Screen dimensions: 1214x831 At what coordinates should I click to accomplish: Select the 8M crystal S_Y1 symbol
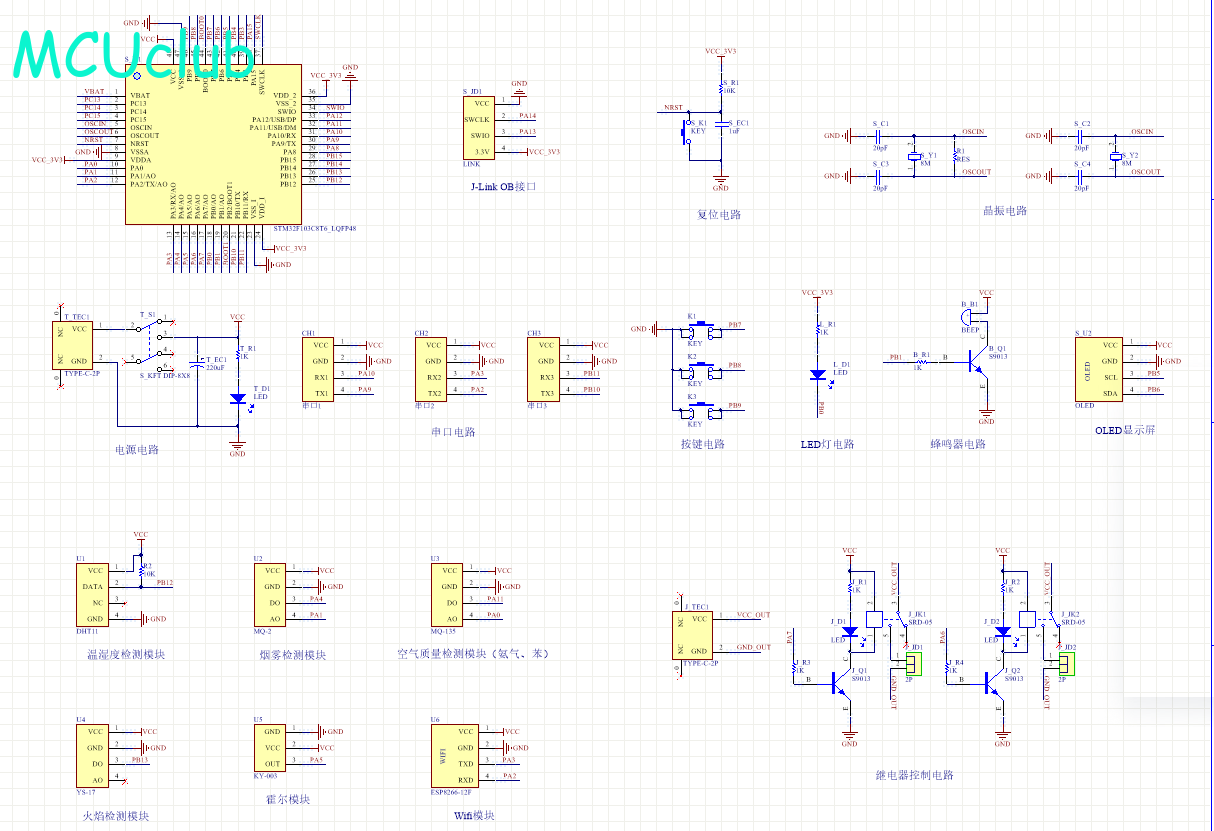pos(914,158)
